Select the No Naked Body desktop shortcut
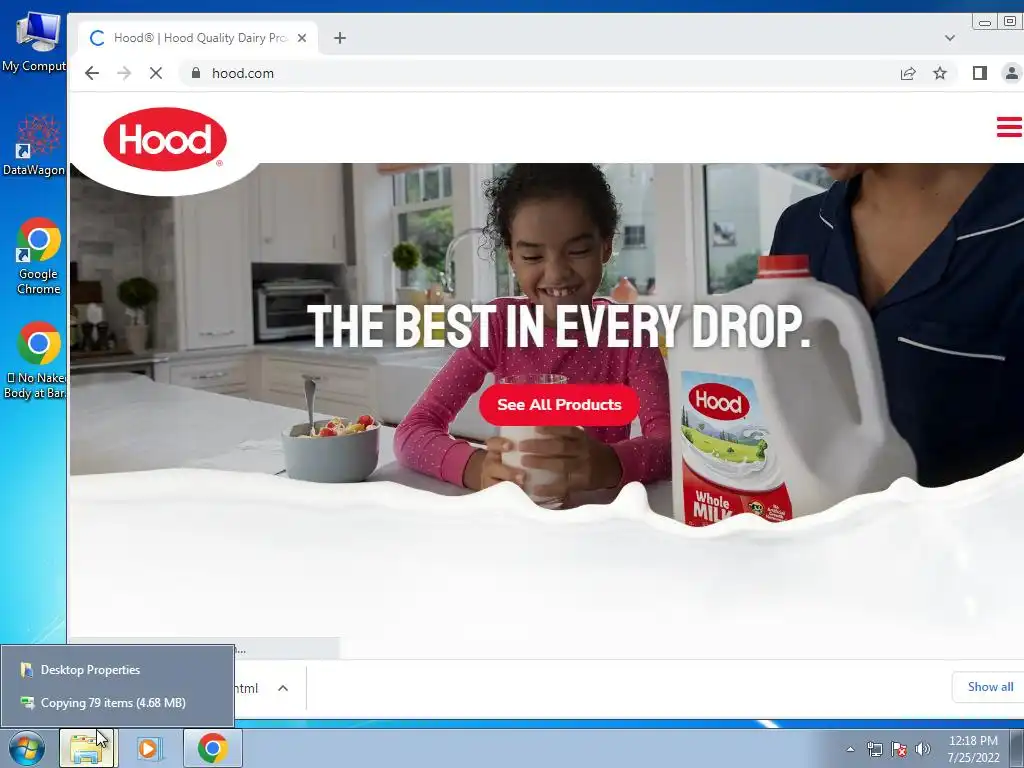The height and width of the screenshot is (768, 1024). (37, 360)
